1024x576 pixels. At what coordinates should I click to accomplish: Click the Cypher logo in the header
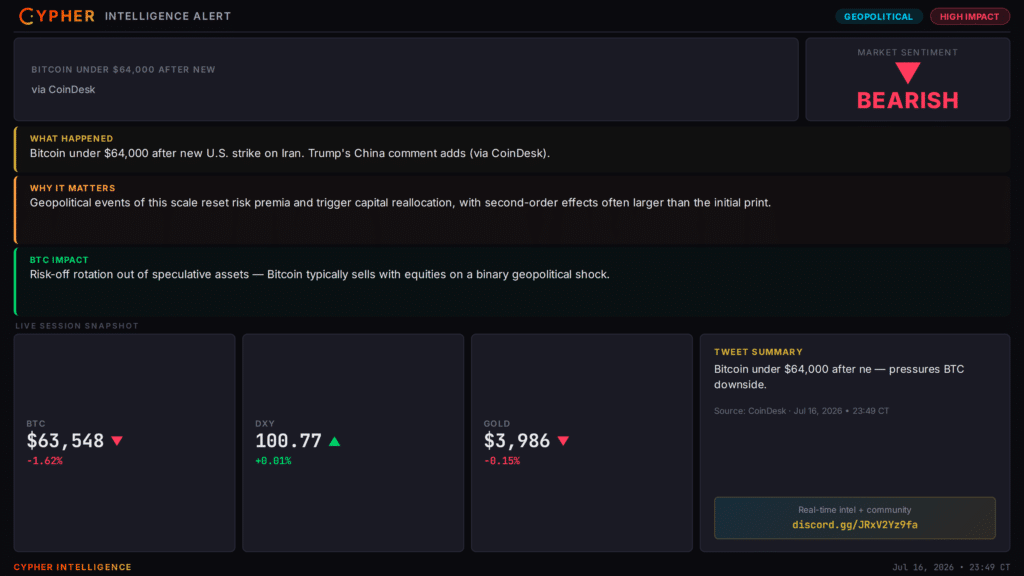tap(57, 16)
